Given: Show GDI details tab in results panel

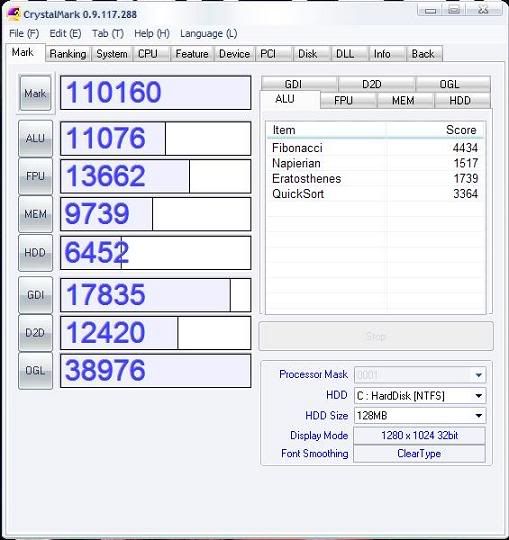Looking at the screenshot, I should (x=299, y=84).
